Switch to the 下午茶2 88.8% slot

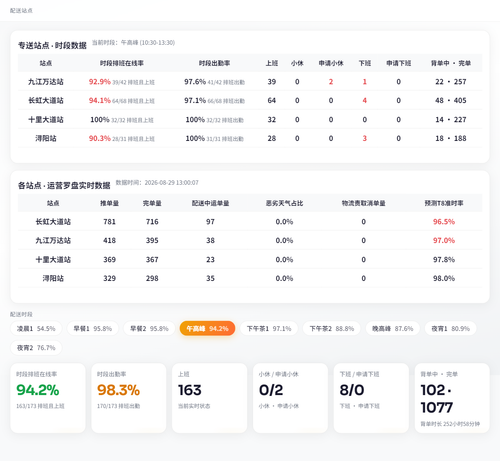point(332,329)
